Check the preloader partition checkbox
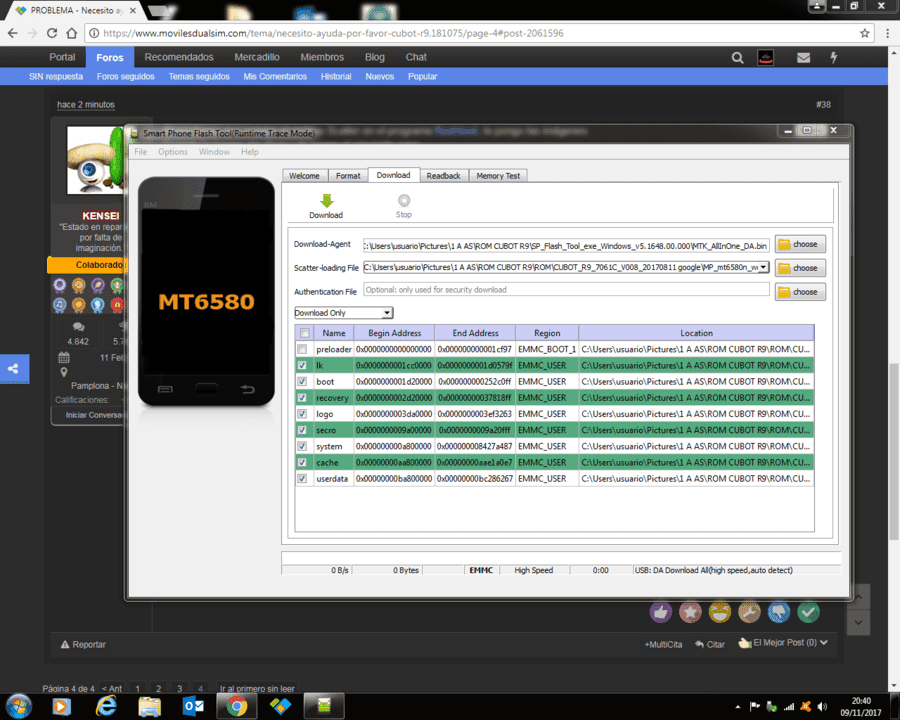The image size is (900, 720). pos(302,349)
